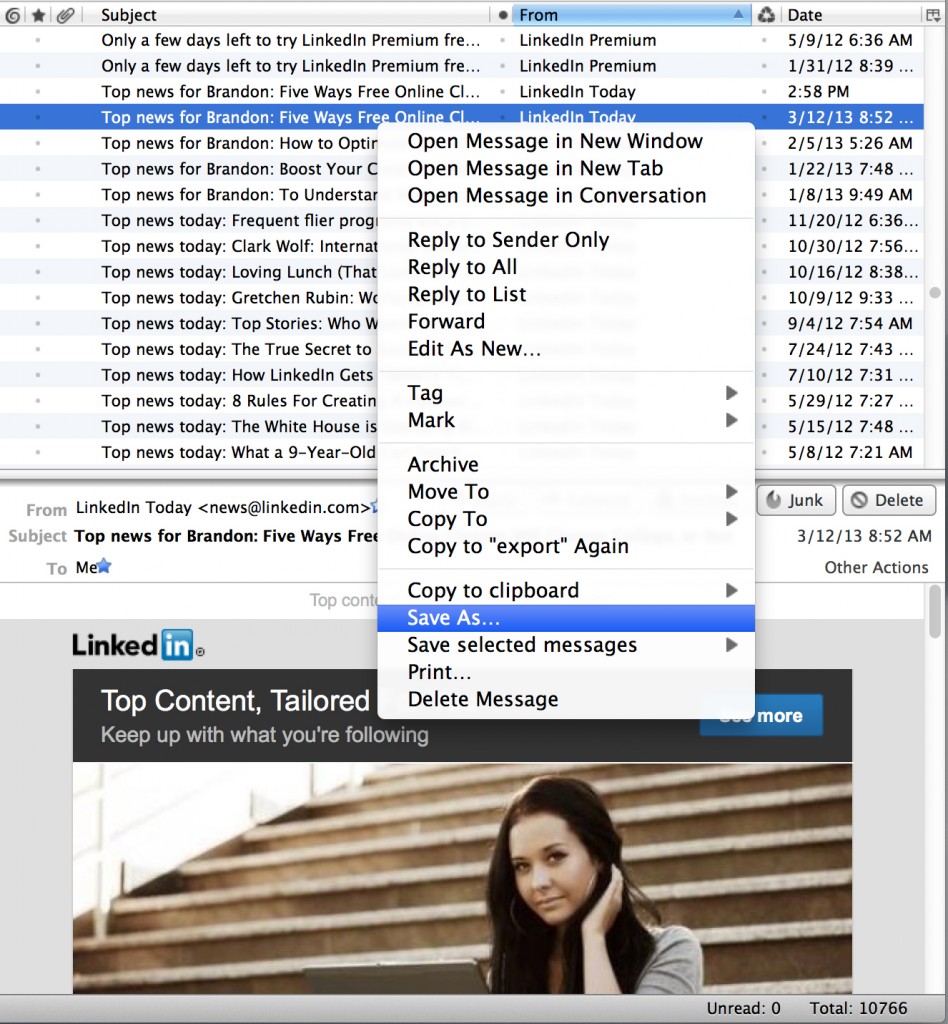Image resolution: width=948 pixels, height=1024 pixels.
Task: Click the Unread: 0 status bar entry
Action: (743, 1008)
